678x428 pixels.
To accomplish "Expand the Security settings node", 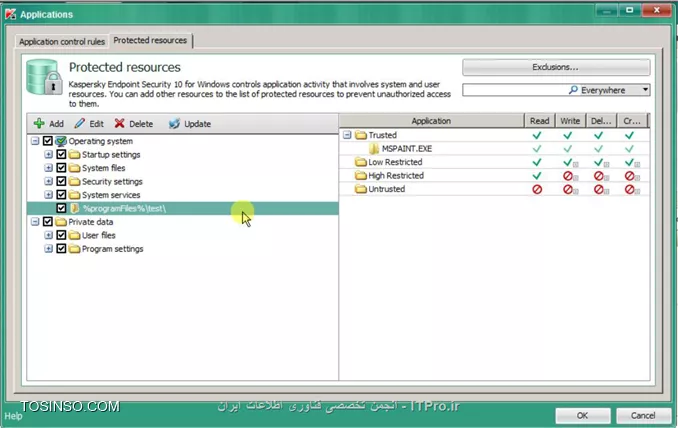I will click(48, 181).
